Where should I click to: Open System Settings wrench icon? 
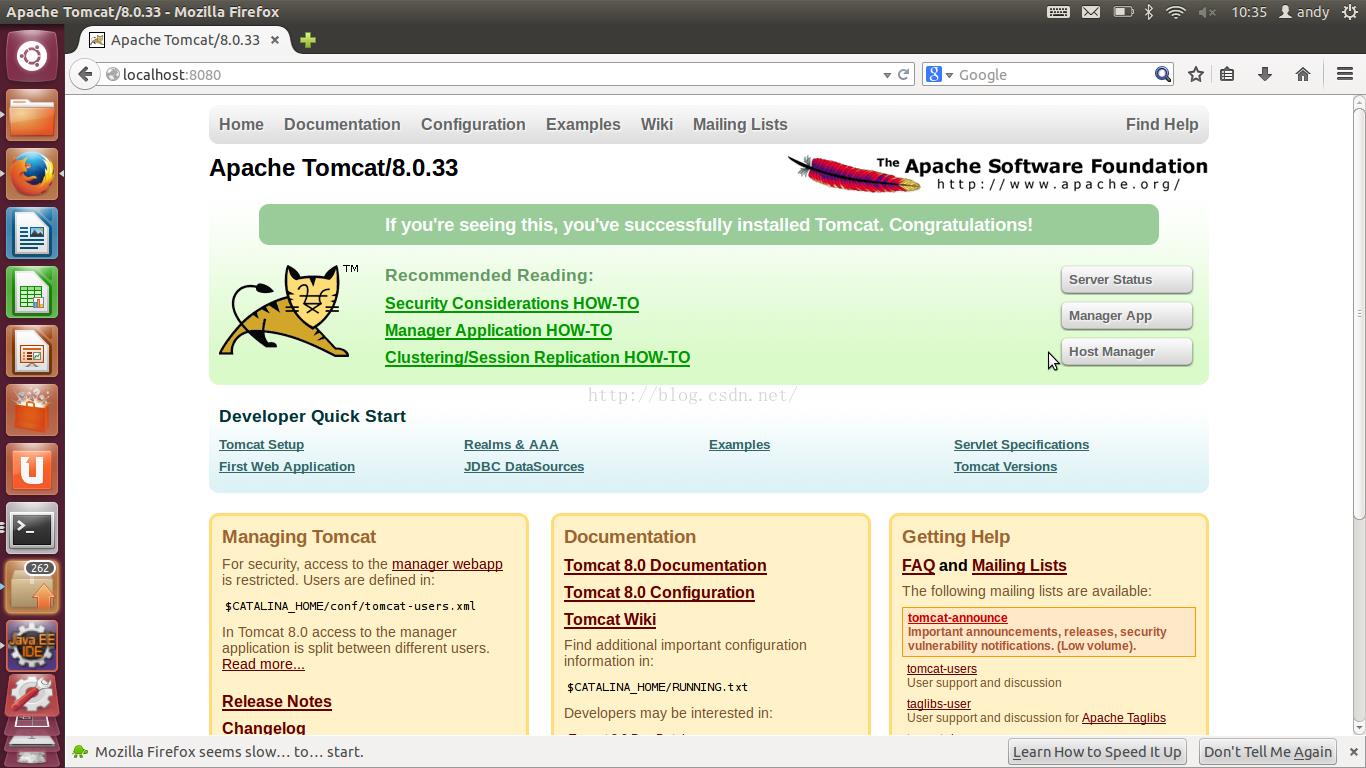point(32,697)
